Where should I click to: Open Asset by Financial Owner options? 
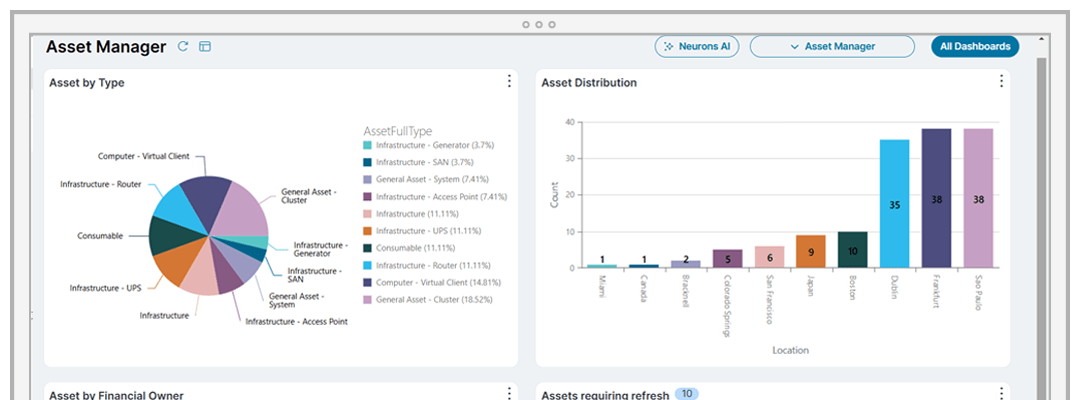(x=509, y=394)
